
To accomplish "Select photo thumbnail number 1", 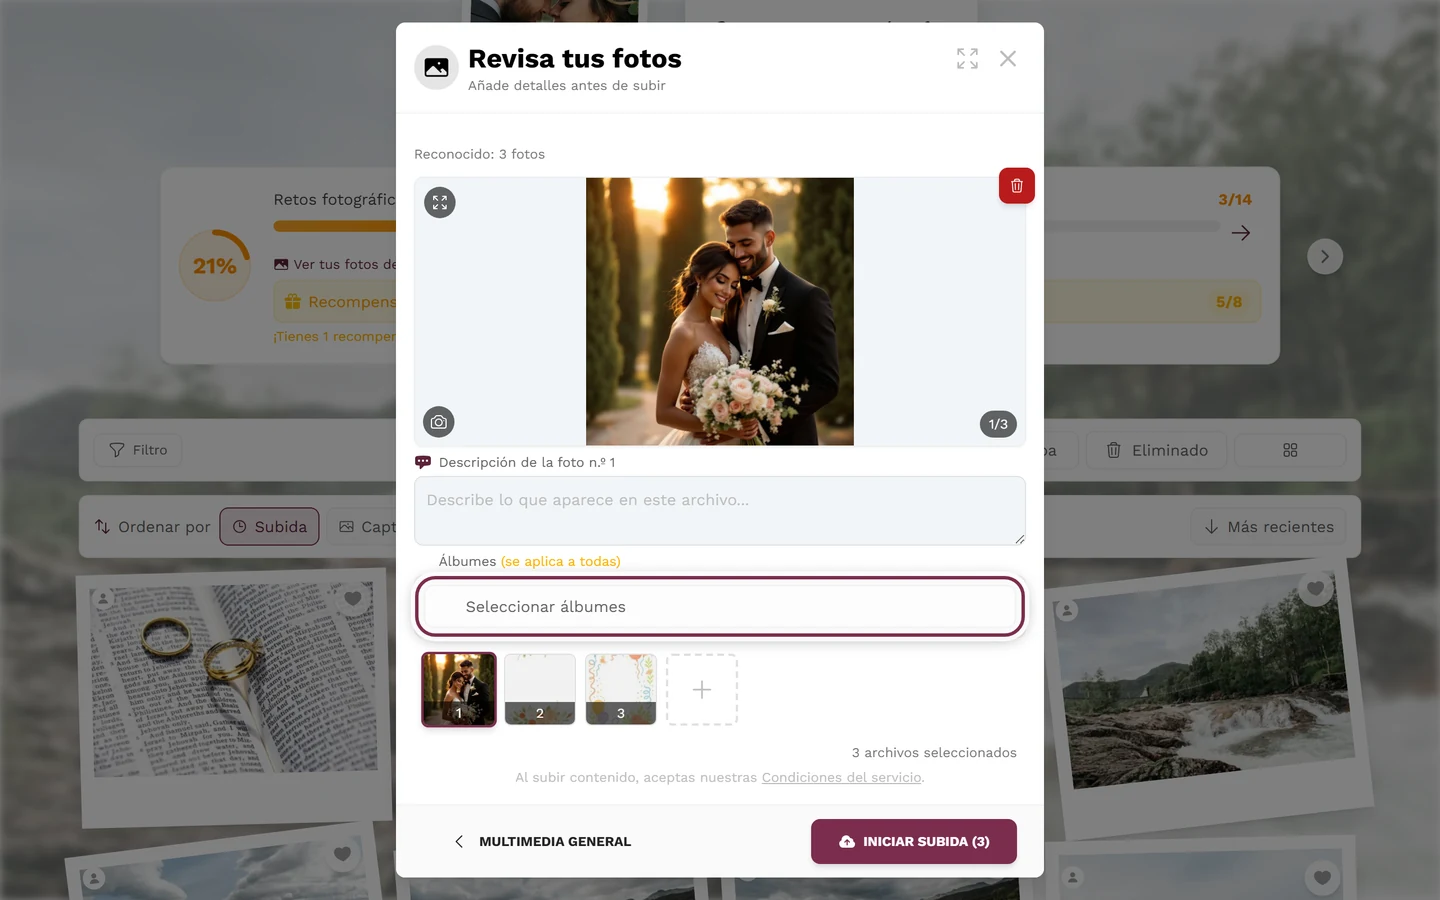I will 459,689.
